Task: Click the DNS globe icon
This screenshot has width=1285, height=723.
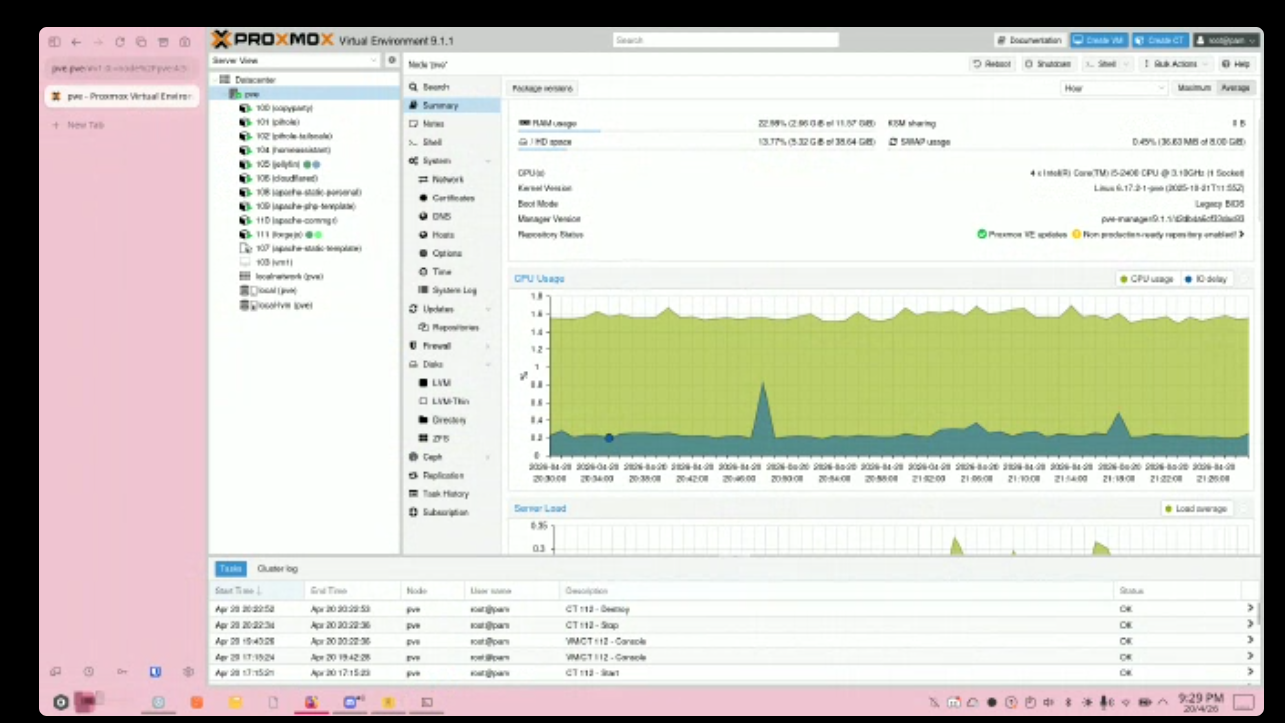Action: (x=424, y=216)
